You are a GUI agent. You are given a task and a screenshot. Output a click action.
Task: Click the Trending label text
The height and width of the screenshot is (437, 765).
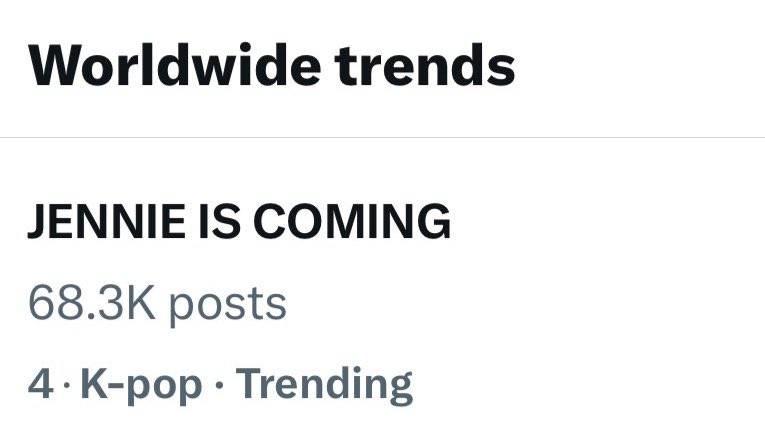325,384
